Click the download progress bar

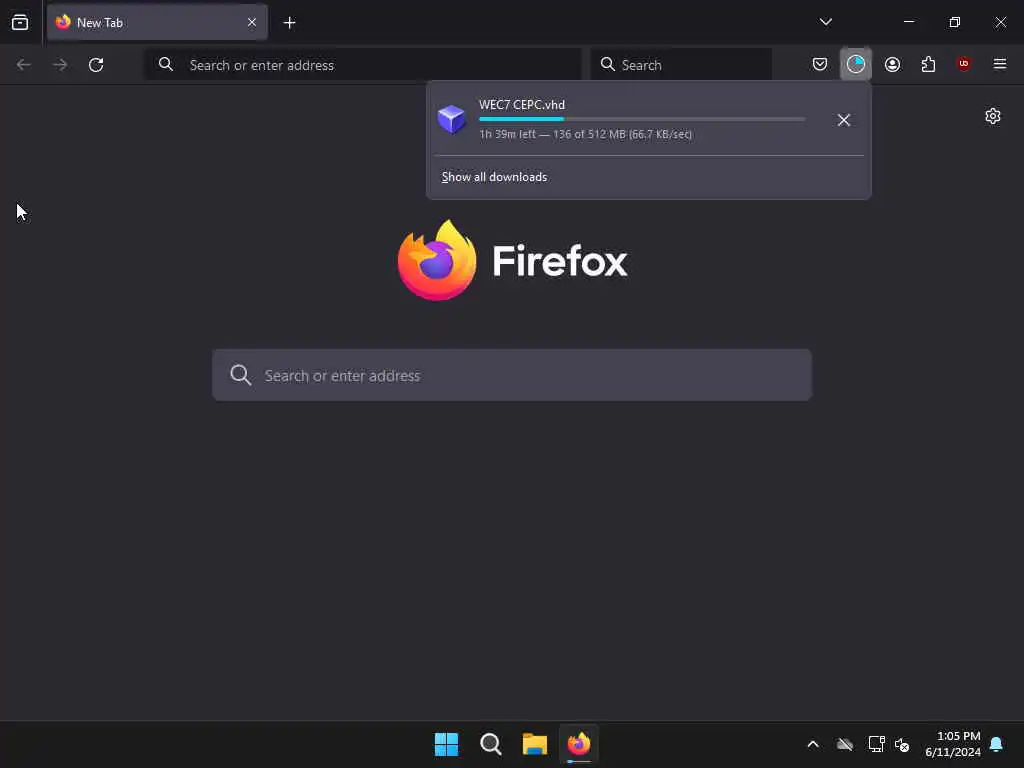(642, 119)
